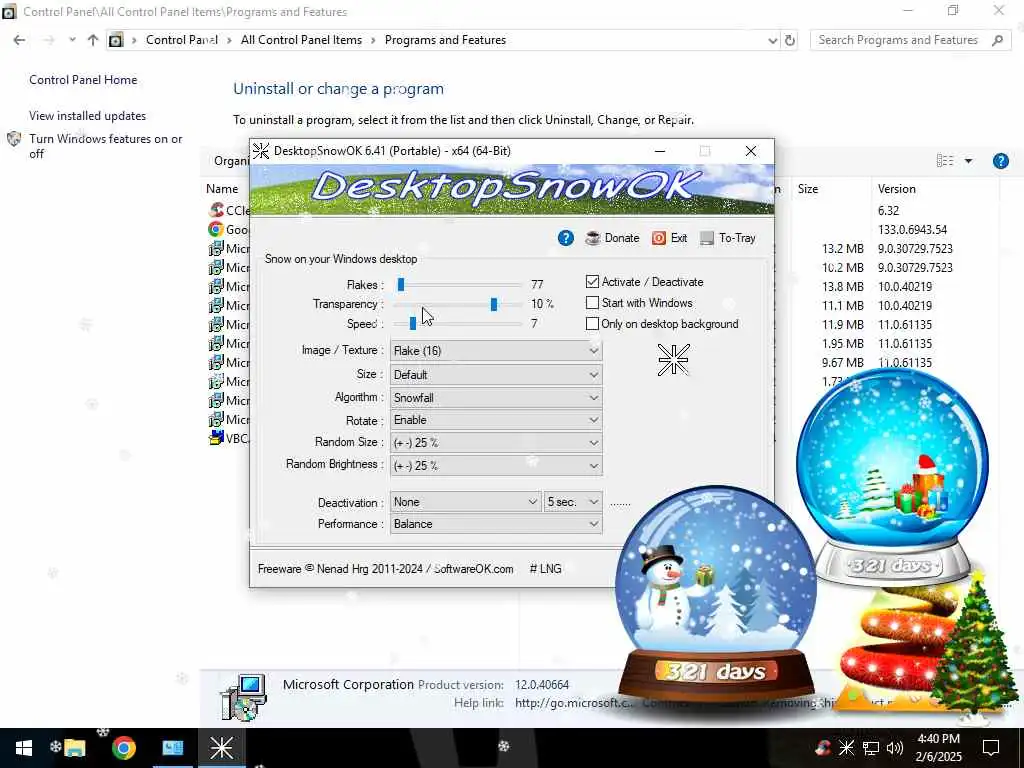Image resolution: width=1024 pixels, height=768 pixels.
Task: Expand the address bar history dropdown
Action: point(773,40)
